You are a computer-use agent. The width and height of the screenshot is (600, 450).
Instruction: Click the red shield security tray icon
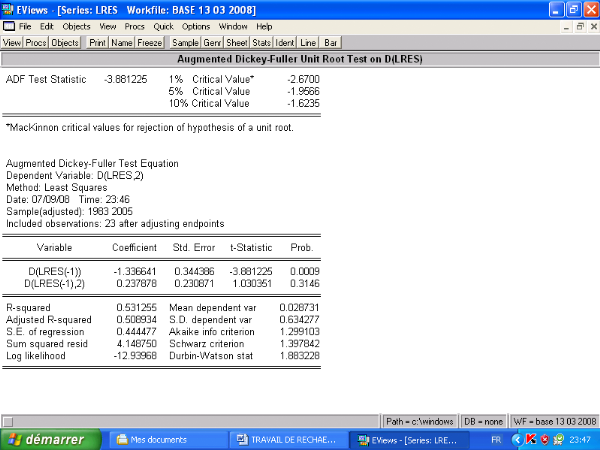pyautogui.click(x=545, y=440)
